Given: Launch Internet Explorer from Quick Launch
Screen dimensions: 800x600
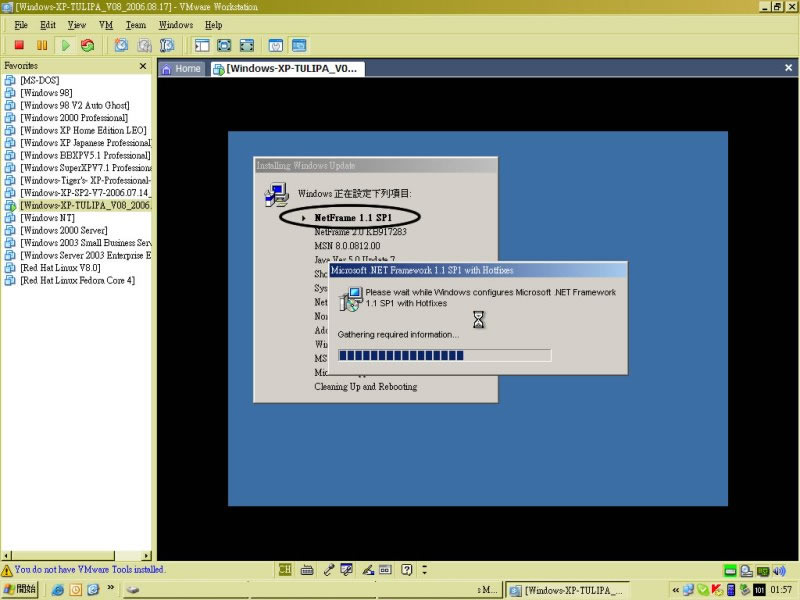Looking at the screenshot, I should tap(58, 590).
